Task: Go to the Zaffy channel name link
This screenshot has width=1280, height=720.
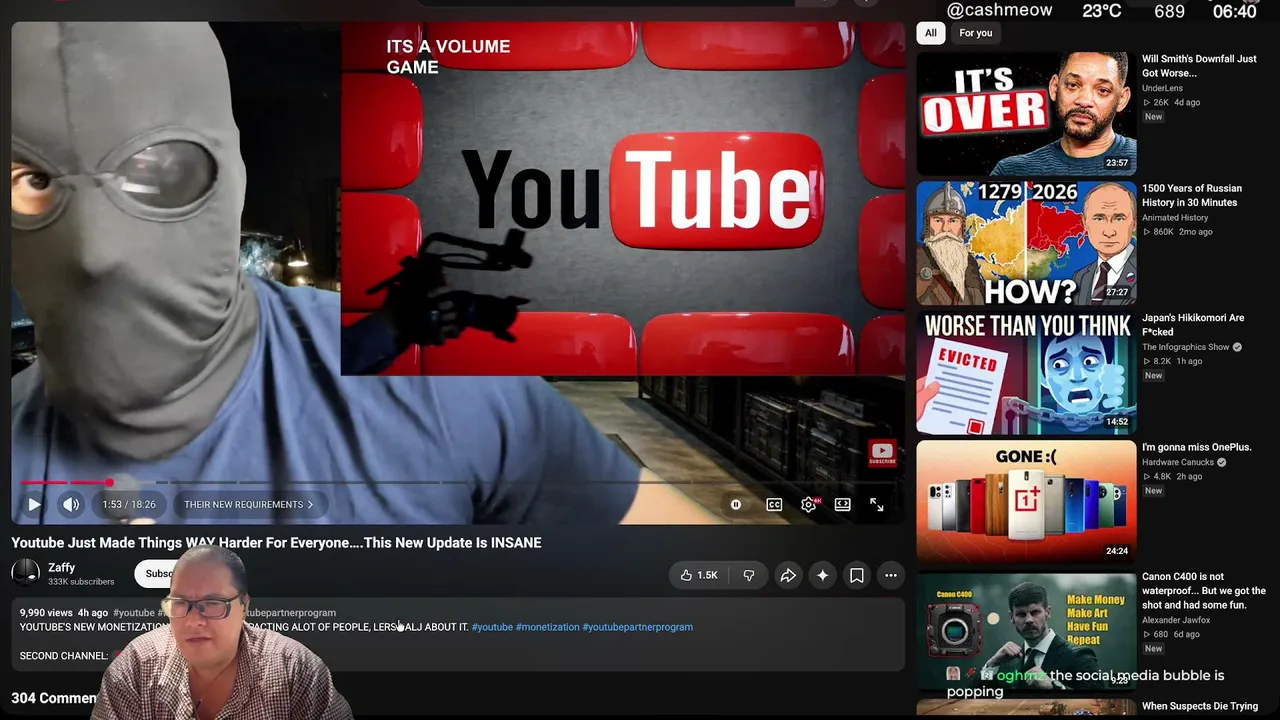Action: pyautogui.click(x=62, y=567)
